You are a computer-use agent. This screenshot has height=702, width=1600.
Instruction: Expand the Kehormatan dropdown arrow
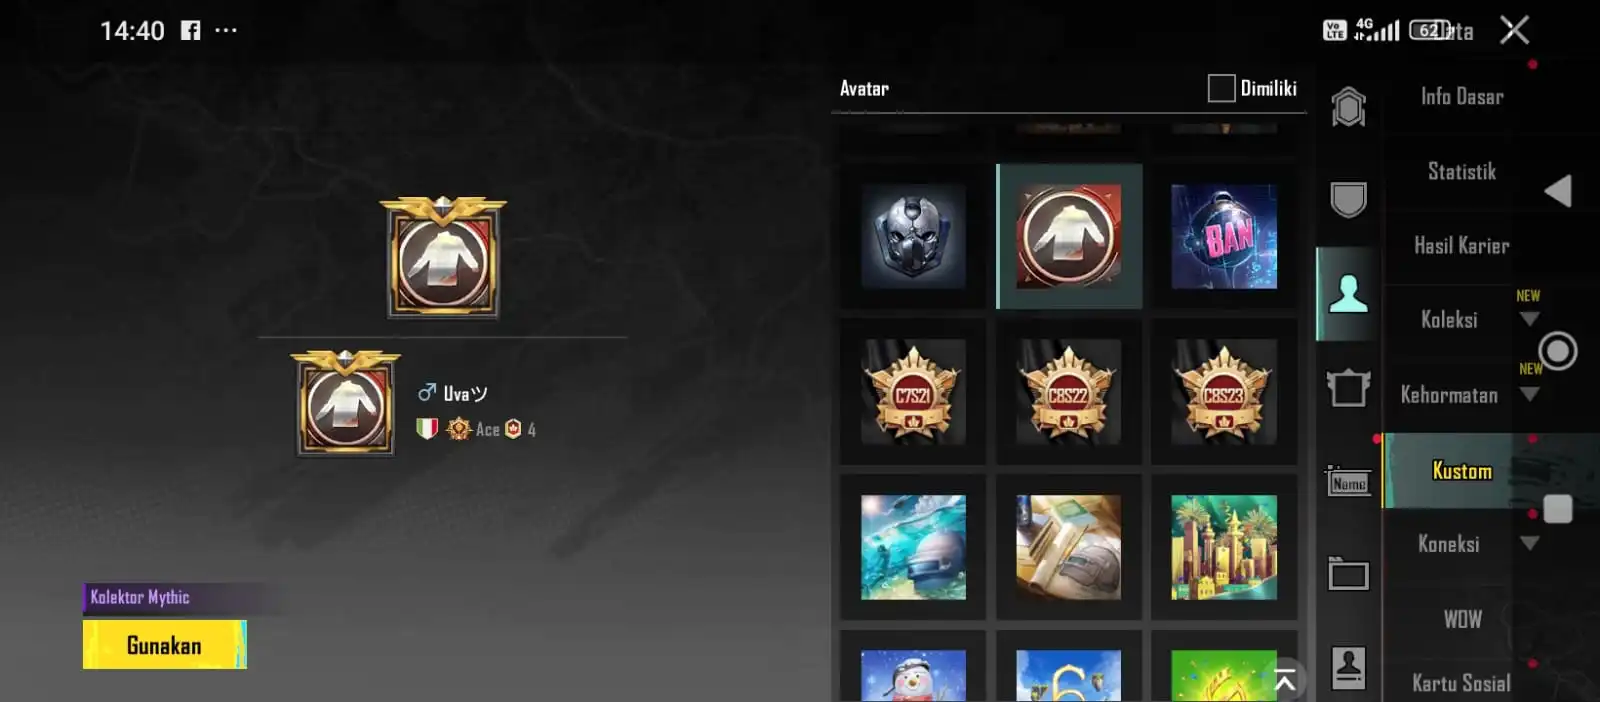[x=1528, y=395]
